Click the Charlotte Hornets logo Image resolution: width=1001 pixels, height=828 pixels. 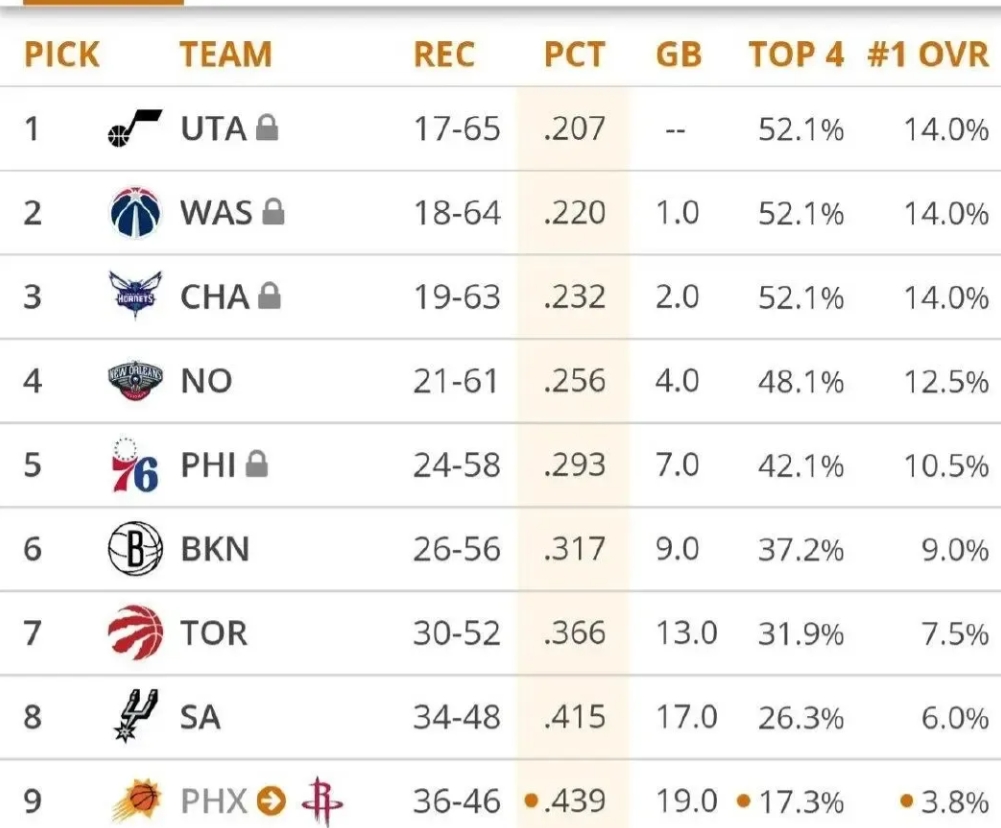[x=135, y=296]
